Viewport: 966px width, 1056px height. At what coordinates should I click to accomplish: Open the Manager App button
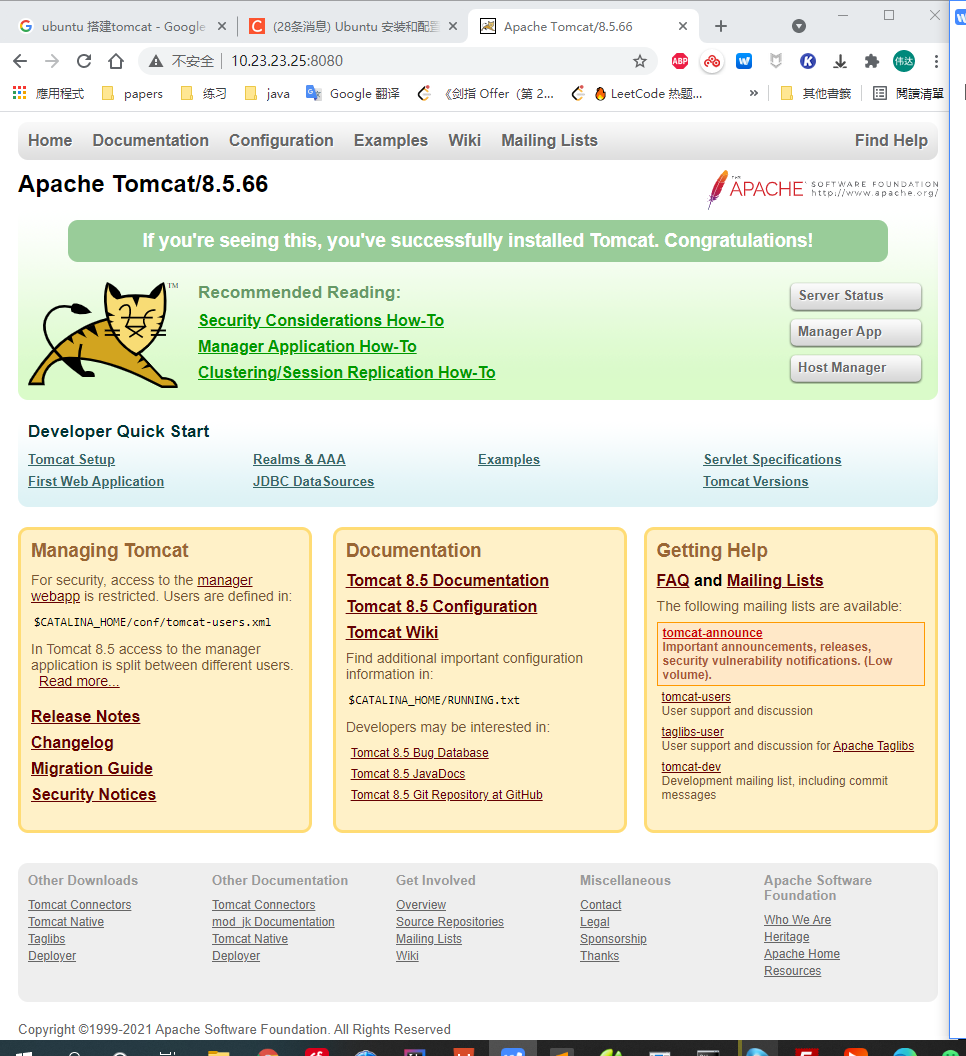856,332
